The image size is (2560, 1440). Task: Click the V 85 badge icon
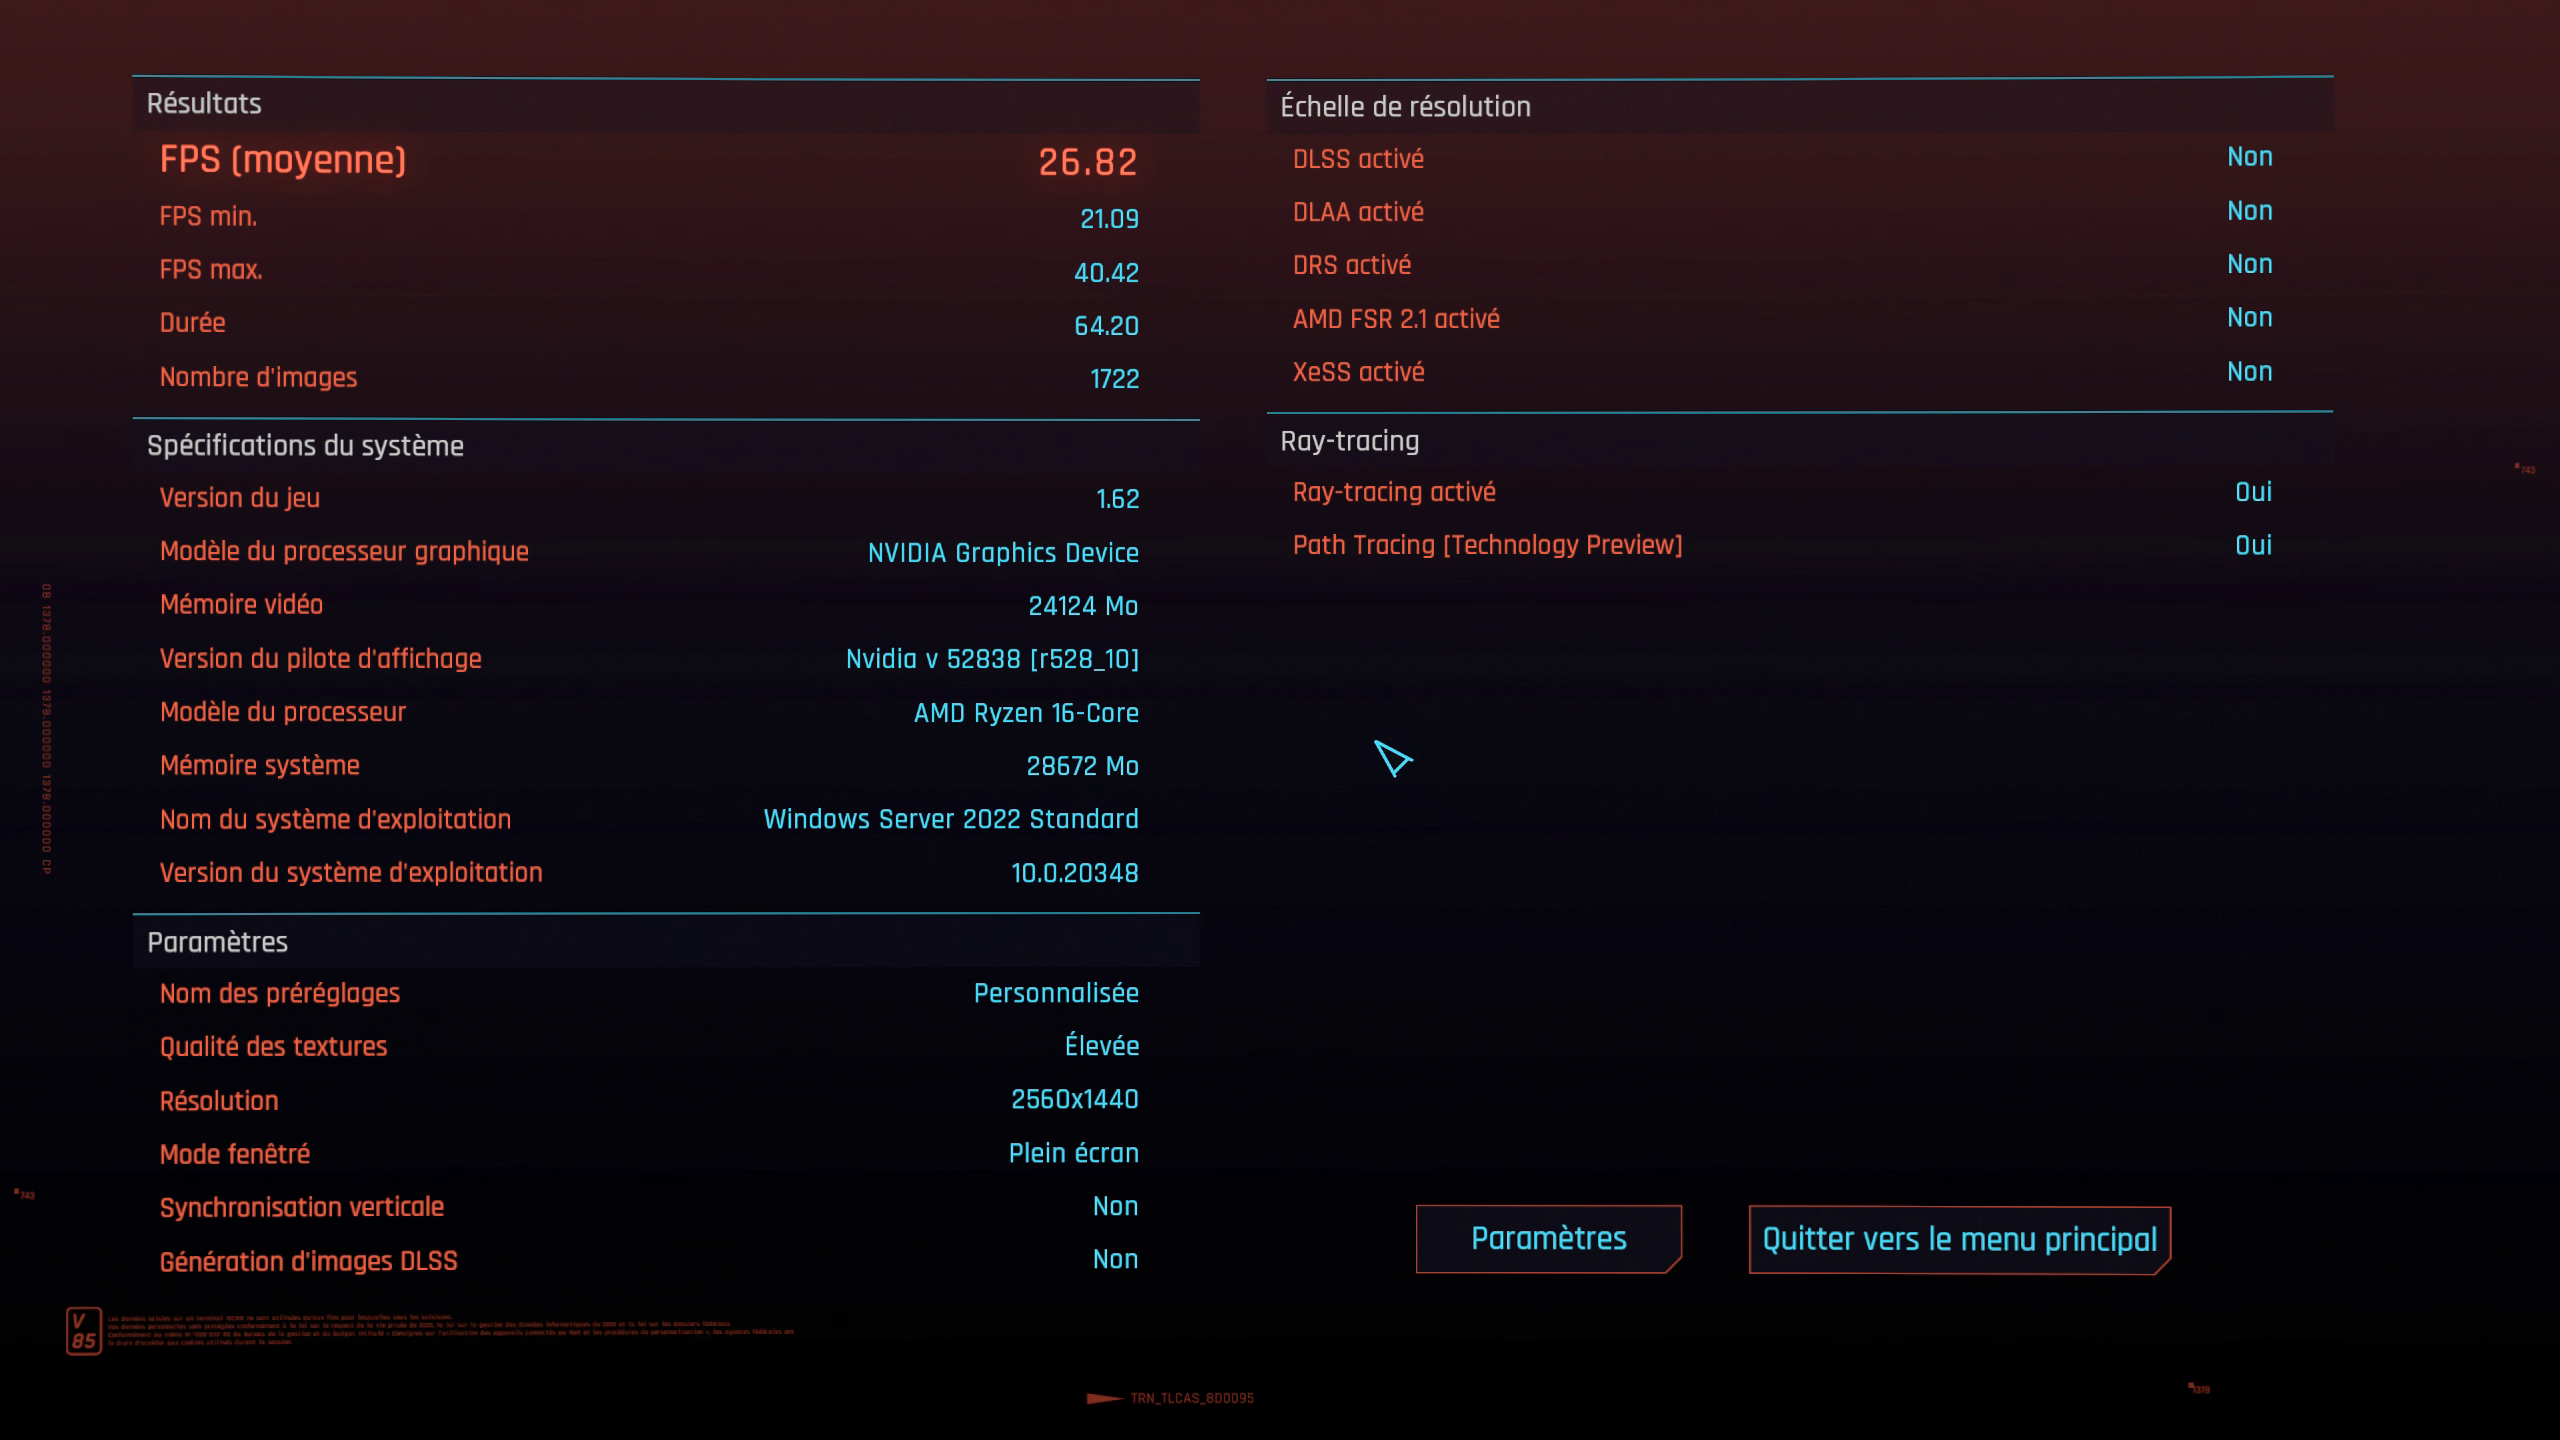click(84, 1331)
